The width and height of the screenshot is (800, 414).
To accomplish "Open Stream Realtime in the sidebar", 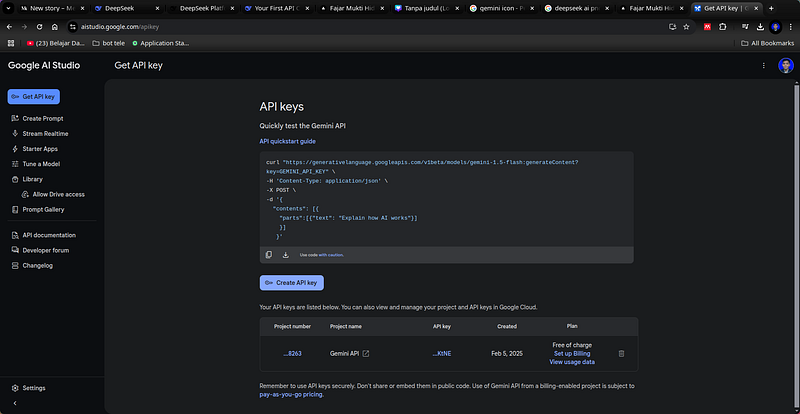I will (x=40, y=134).
